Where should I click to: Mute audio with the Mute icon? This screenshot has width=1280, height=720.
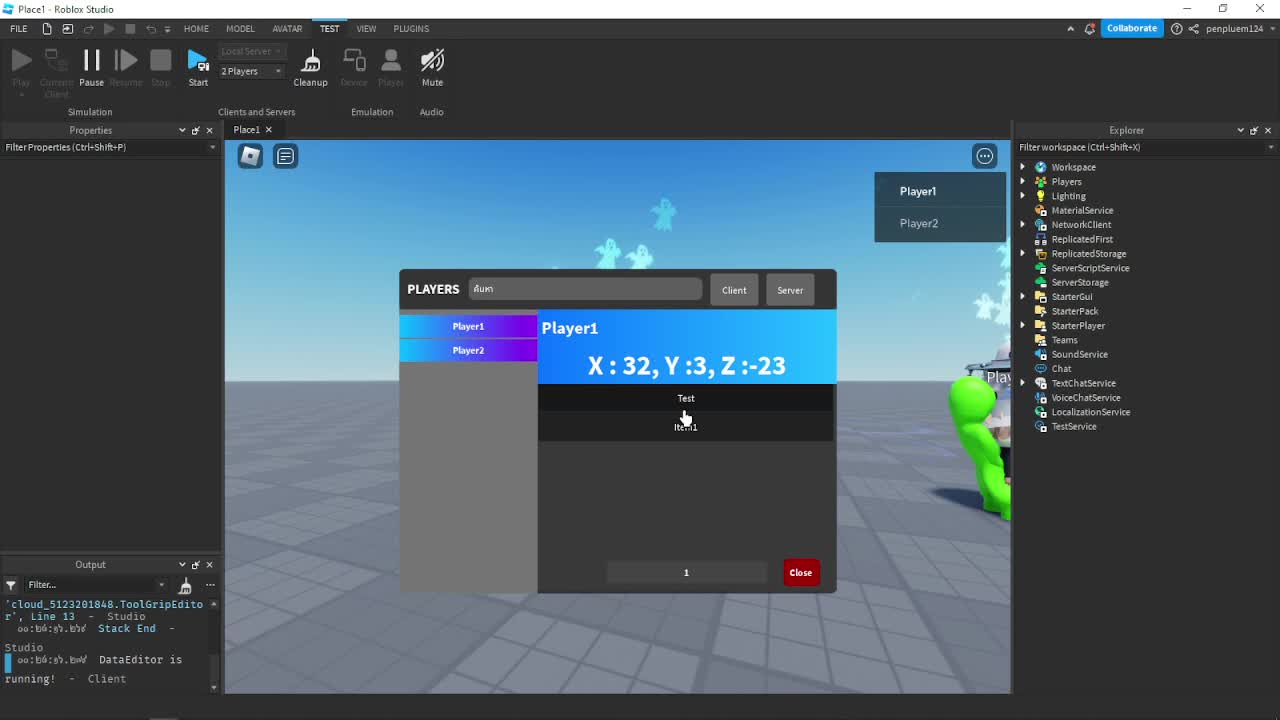(x=432, y=62)
